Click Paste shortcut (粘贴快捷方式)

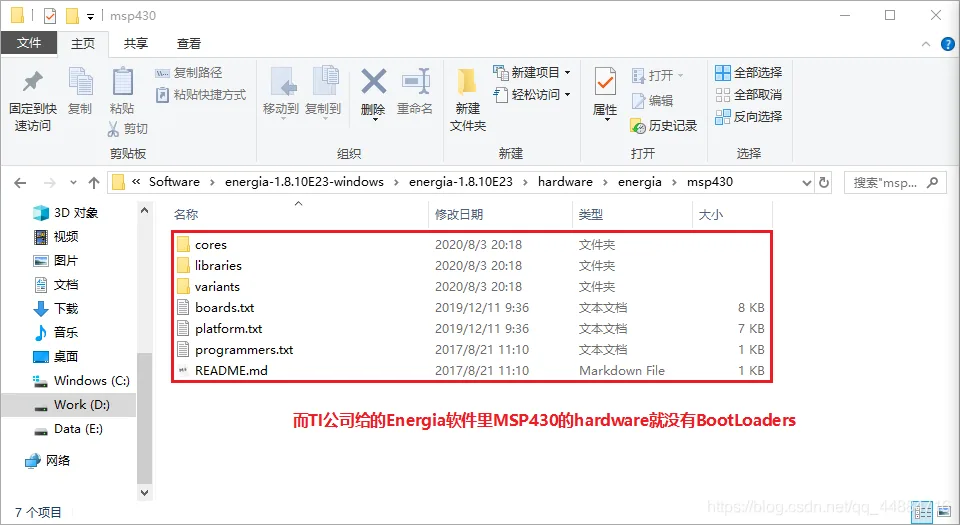201,95
